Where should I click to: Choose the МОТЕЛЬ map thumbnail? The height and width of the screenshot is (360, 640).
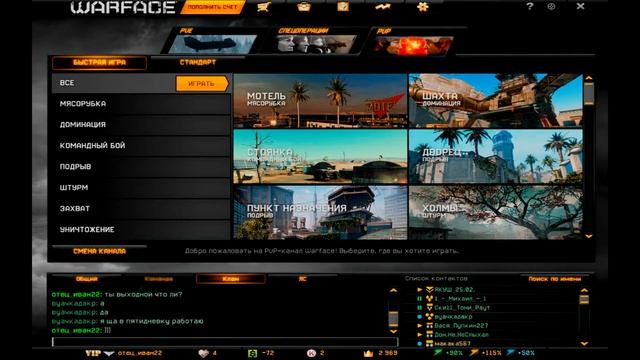coord(320,101)
